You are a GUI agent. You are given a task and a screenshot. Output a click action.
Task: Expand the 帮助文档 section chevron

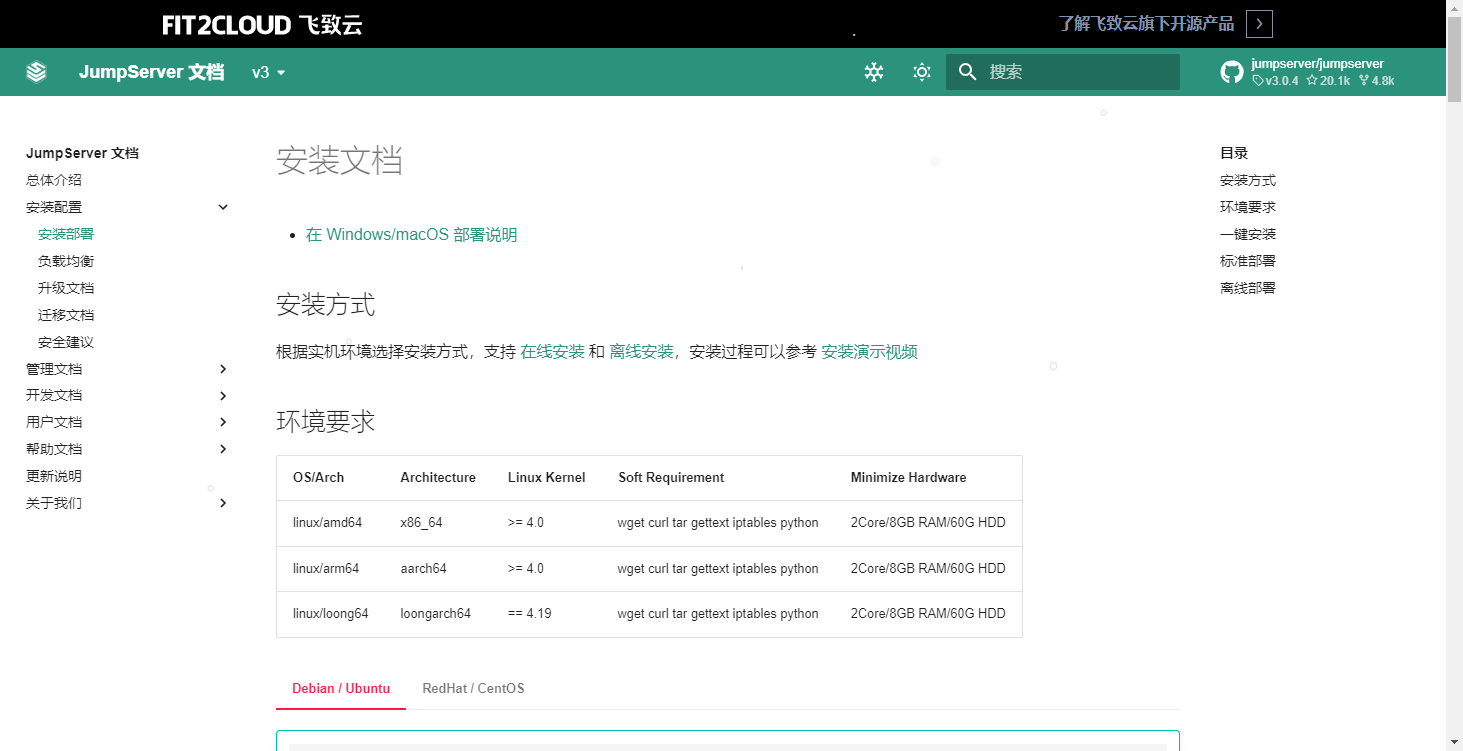click(x=223, y=449)
